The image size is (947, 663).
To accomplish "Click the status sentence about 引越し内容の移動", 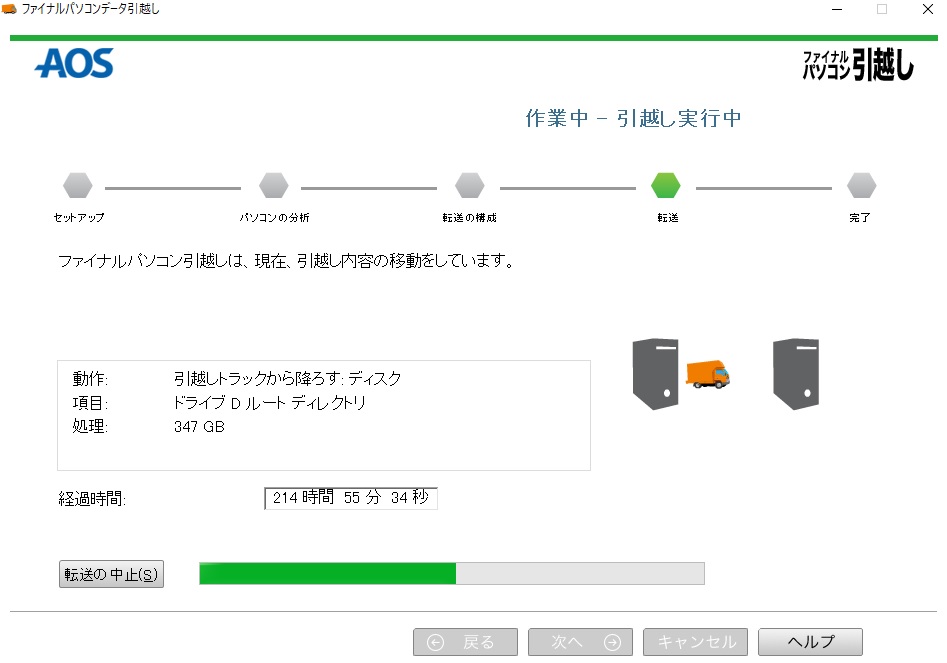I will pyautogui.click(x=286, y=261).
